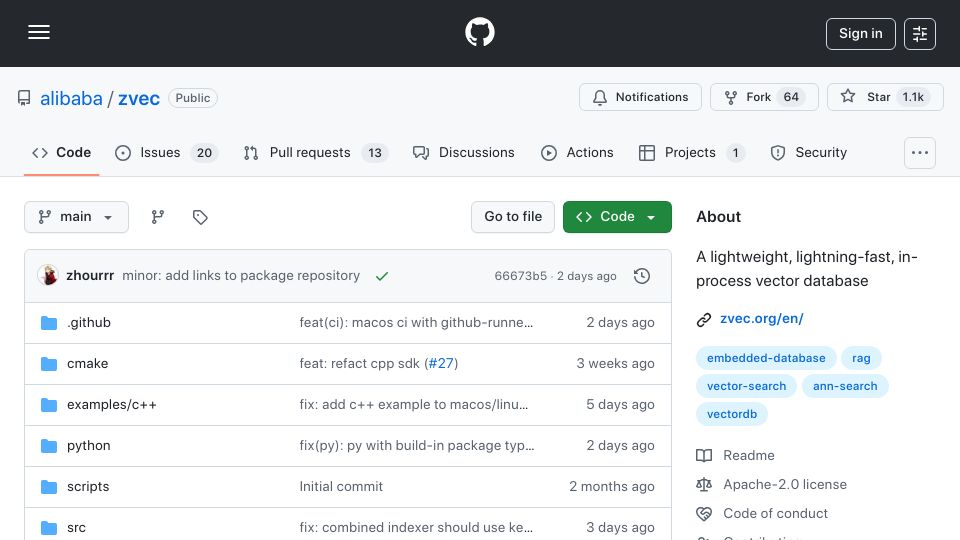Select the Code tab
The height and width of the screenshot is (540, 960).
click(x=61, y=152)
